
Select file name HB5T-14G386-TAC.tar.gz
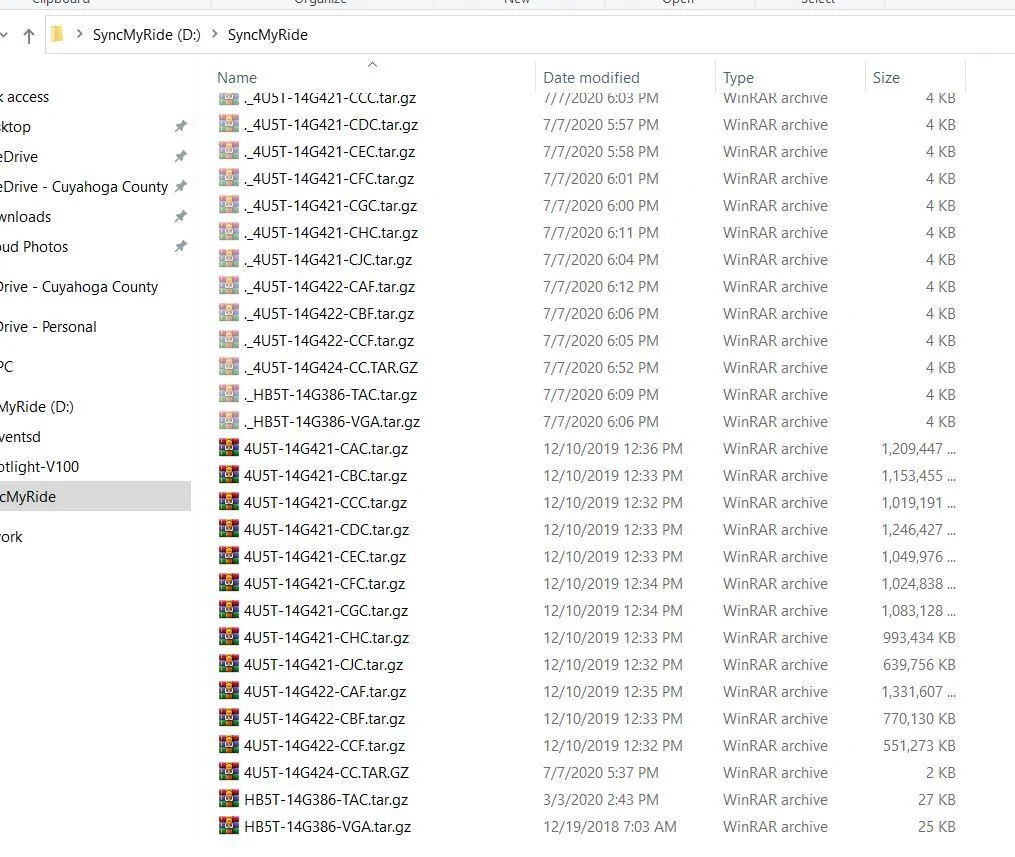(x=326, y=800)
